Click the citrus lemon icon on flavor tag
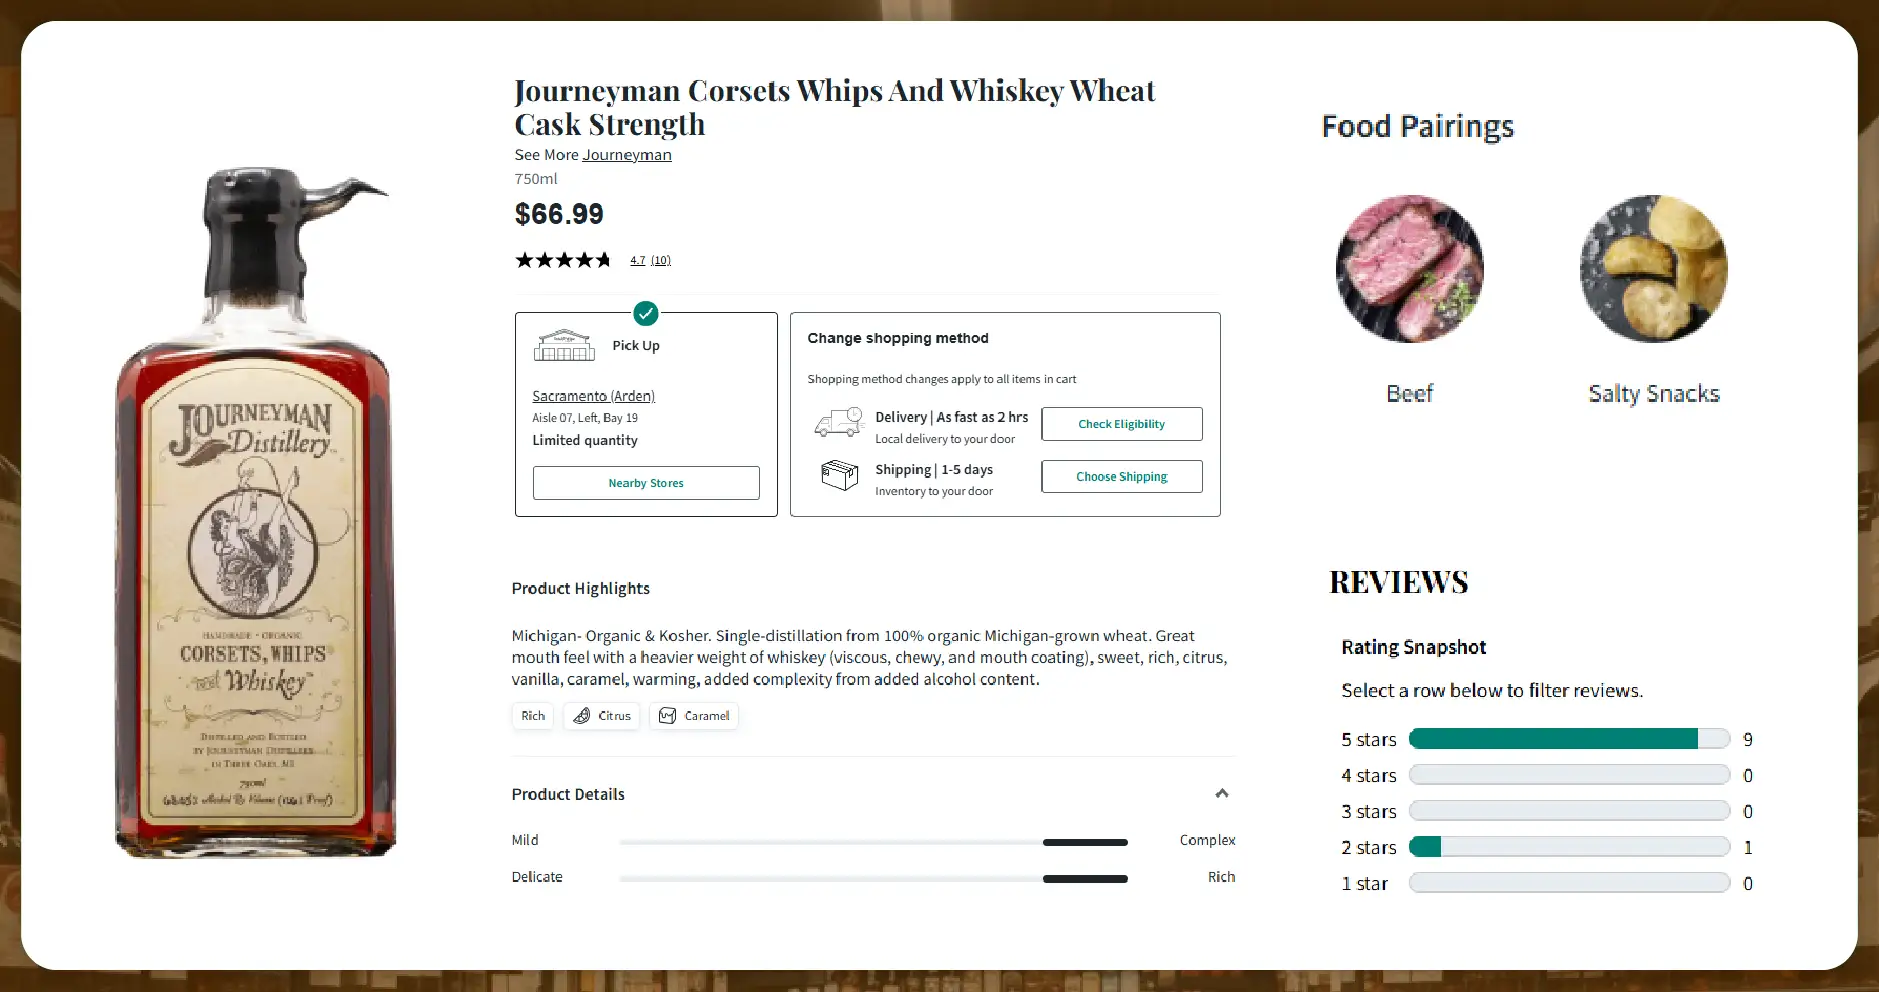 point(582,716)
